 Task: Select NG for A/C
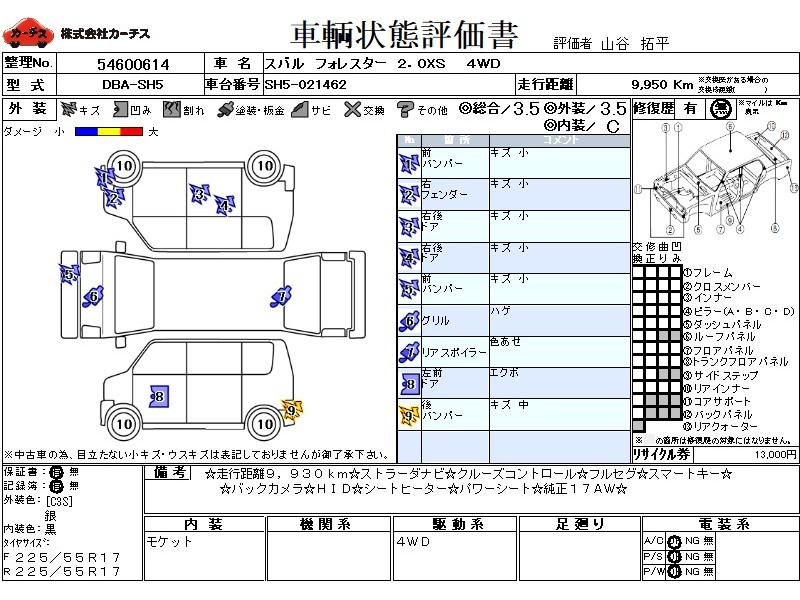(692, 541)
